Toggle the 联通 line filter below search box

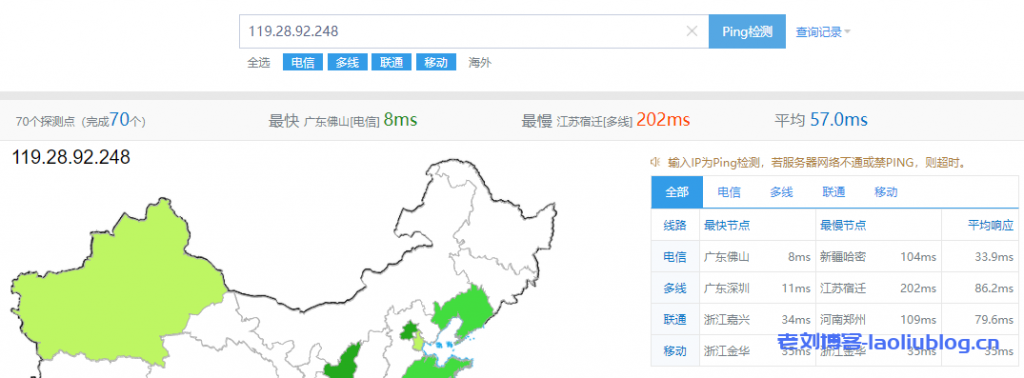pos(391,63)
